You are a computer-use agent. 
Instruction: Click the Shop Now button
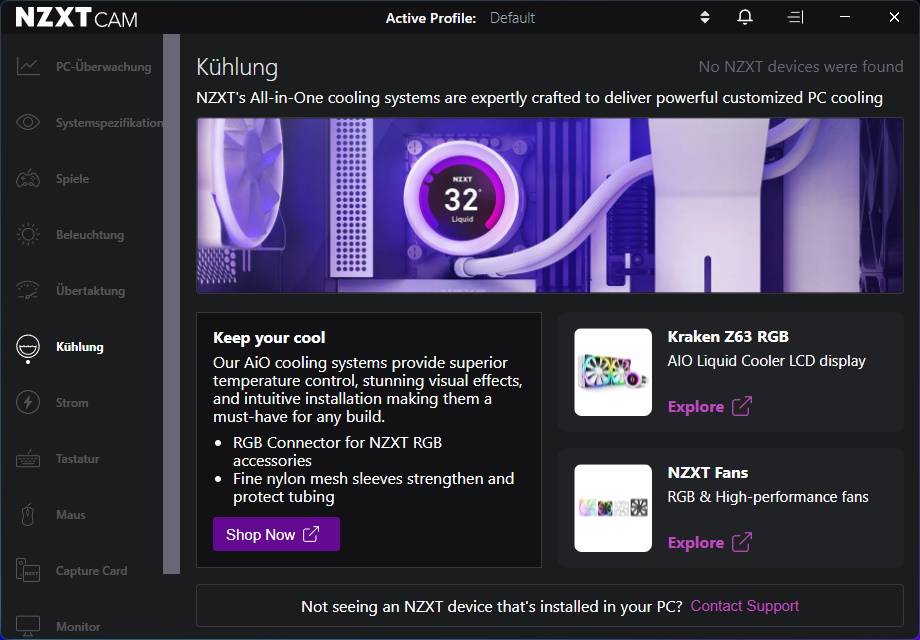pos(276,534)
